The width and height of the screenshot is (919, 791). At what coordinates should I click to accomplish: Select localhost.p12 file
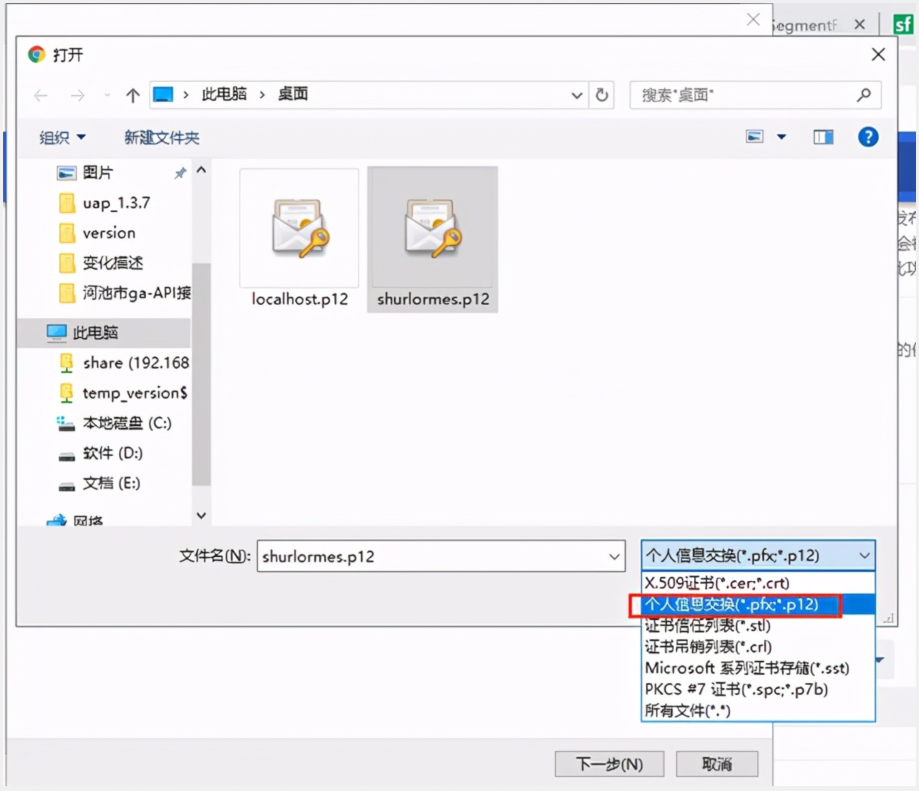[x=299, y=238]
